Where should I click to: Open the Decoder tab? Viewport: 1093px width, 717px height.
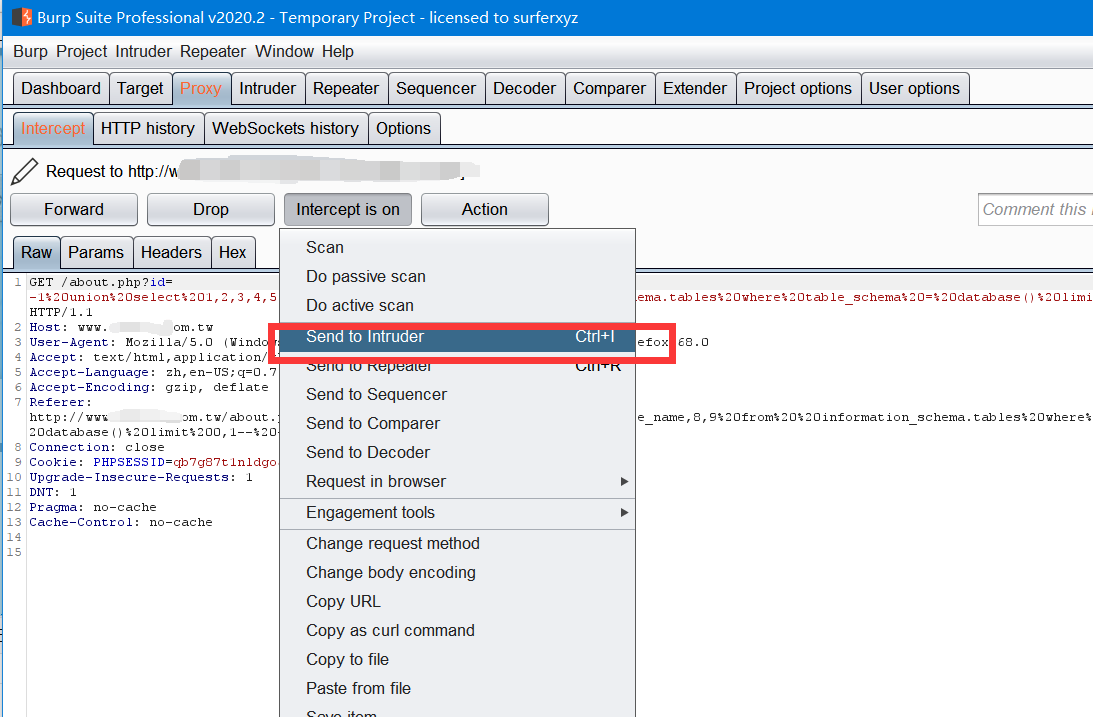[524, 88]
